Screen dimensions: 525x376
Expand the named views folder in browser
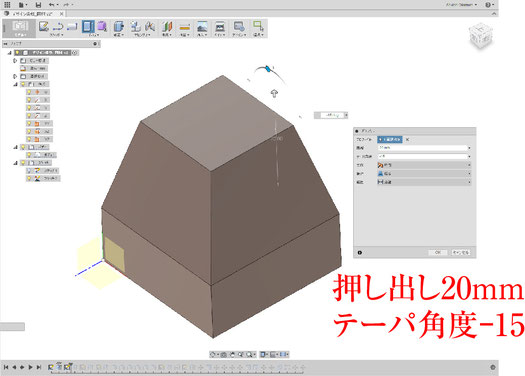pos(15,76)
